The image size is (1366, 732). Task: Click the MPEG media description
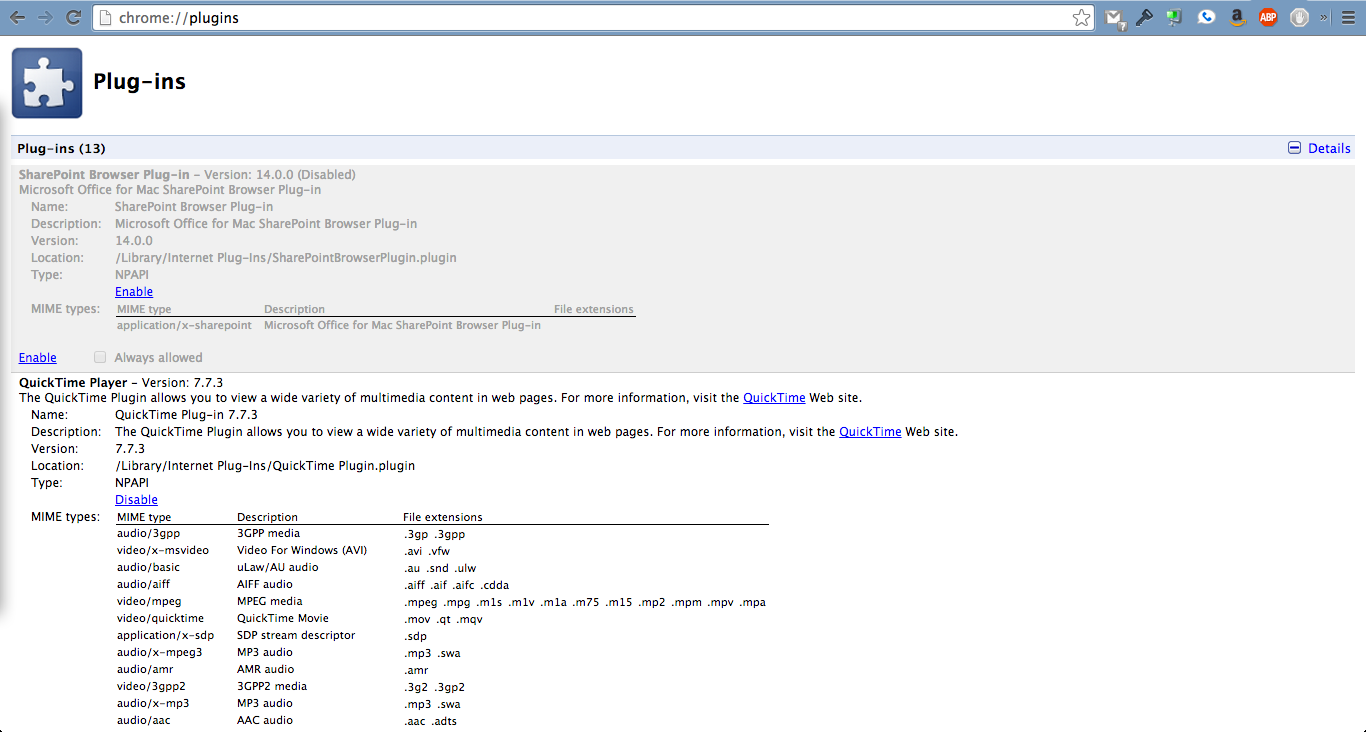tap(270, 602)
